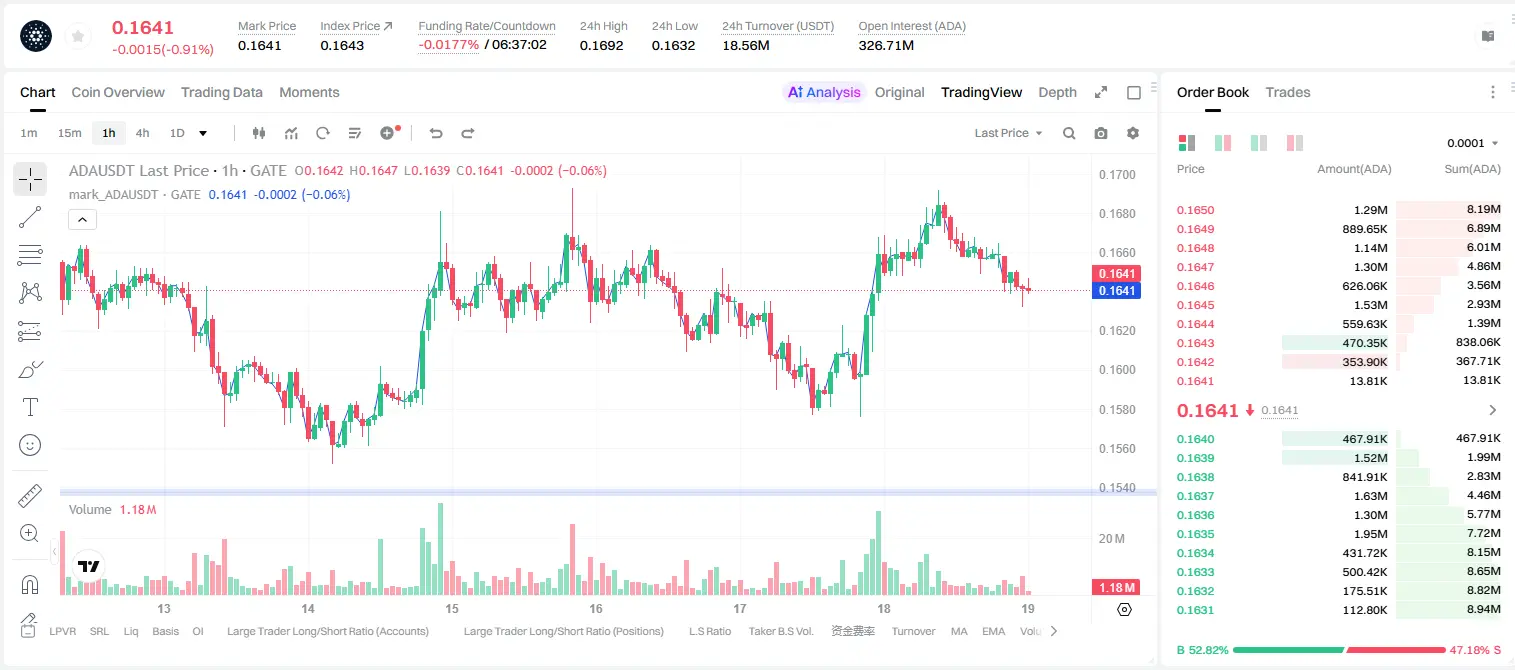Select the trend line drawing tool

point(30,217)
